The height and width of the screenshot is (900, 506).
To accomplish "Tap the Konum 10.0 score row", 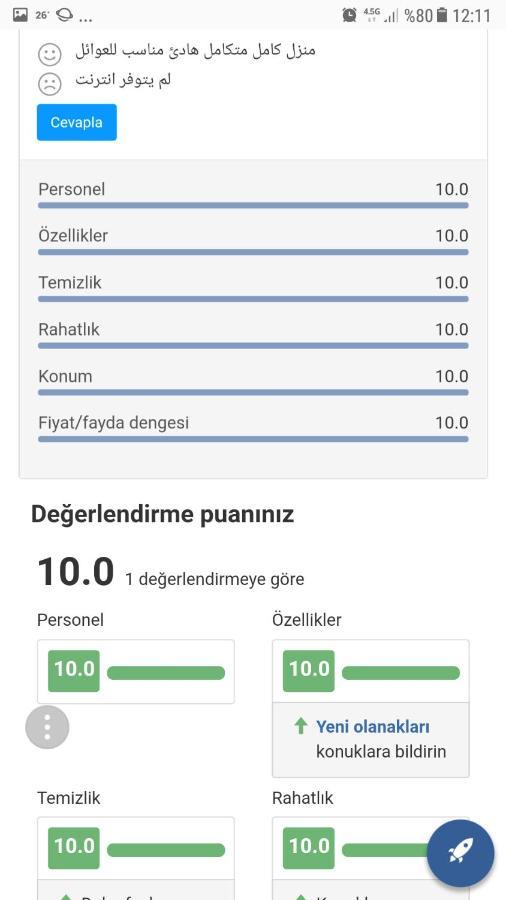I will [253, 382].
